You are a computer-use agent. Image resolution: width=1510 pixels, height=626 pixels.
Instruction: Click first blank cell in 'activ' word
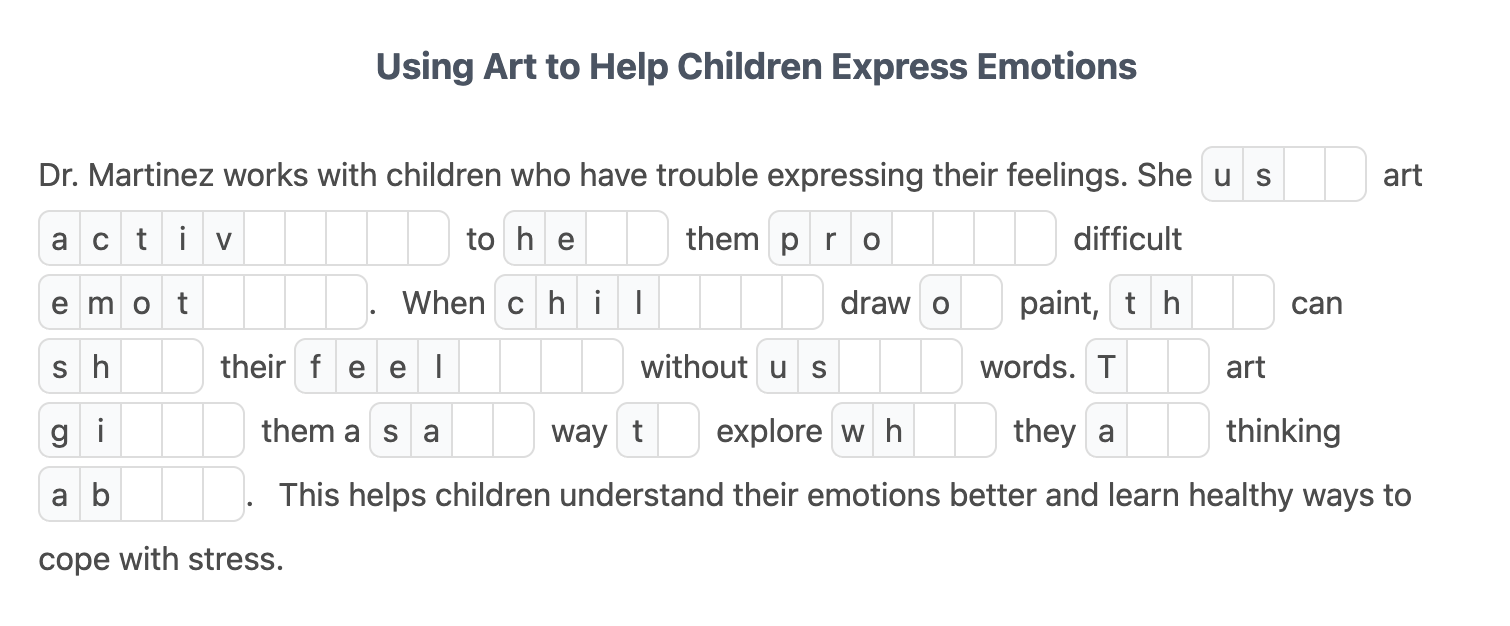pos(264,239)
